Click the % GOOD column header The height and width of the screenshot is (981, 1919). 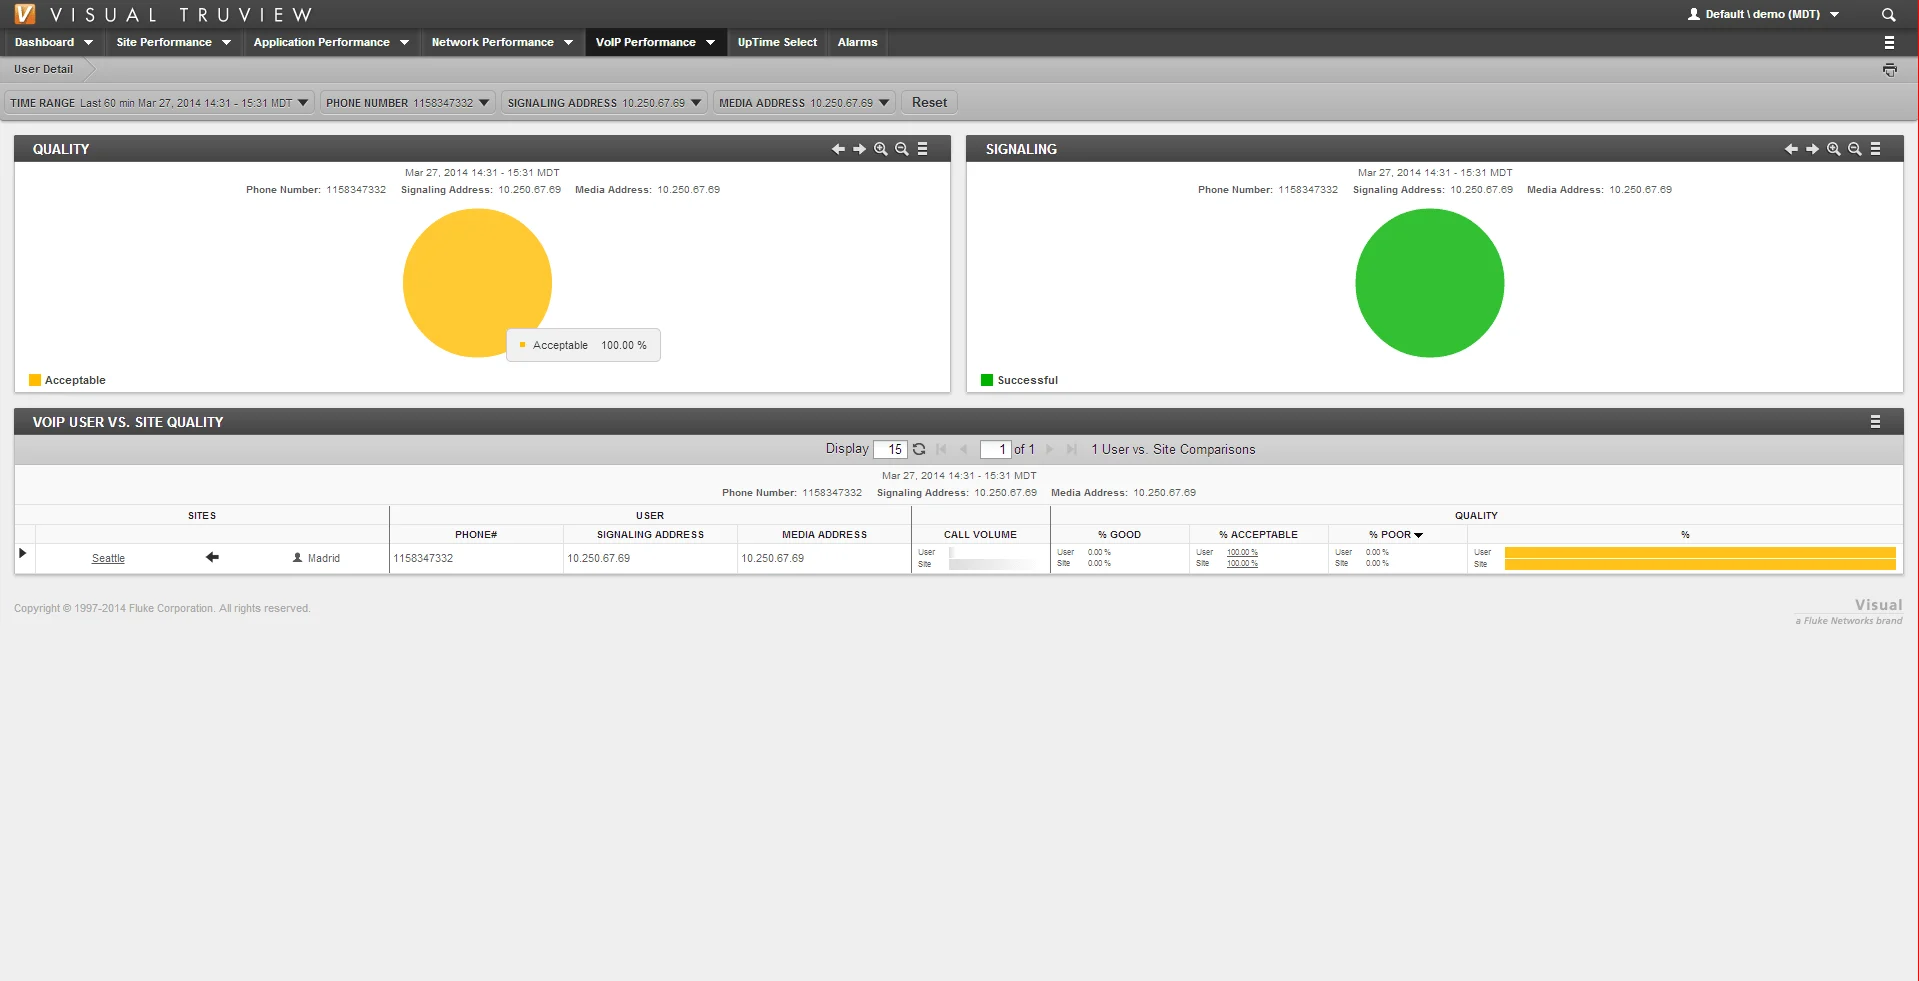[x=1119, y=535]
